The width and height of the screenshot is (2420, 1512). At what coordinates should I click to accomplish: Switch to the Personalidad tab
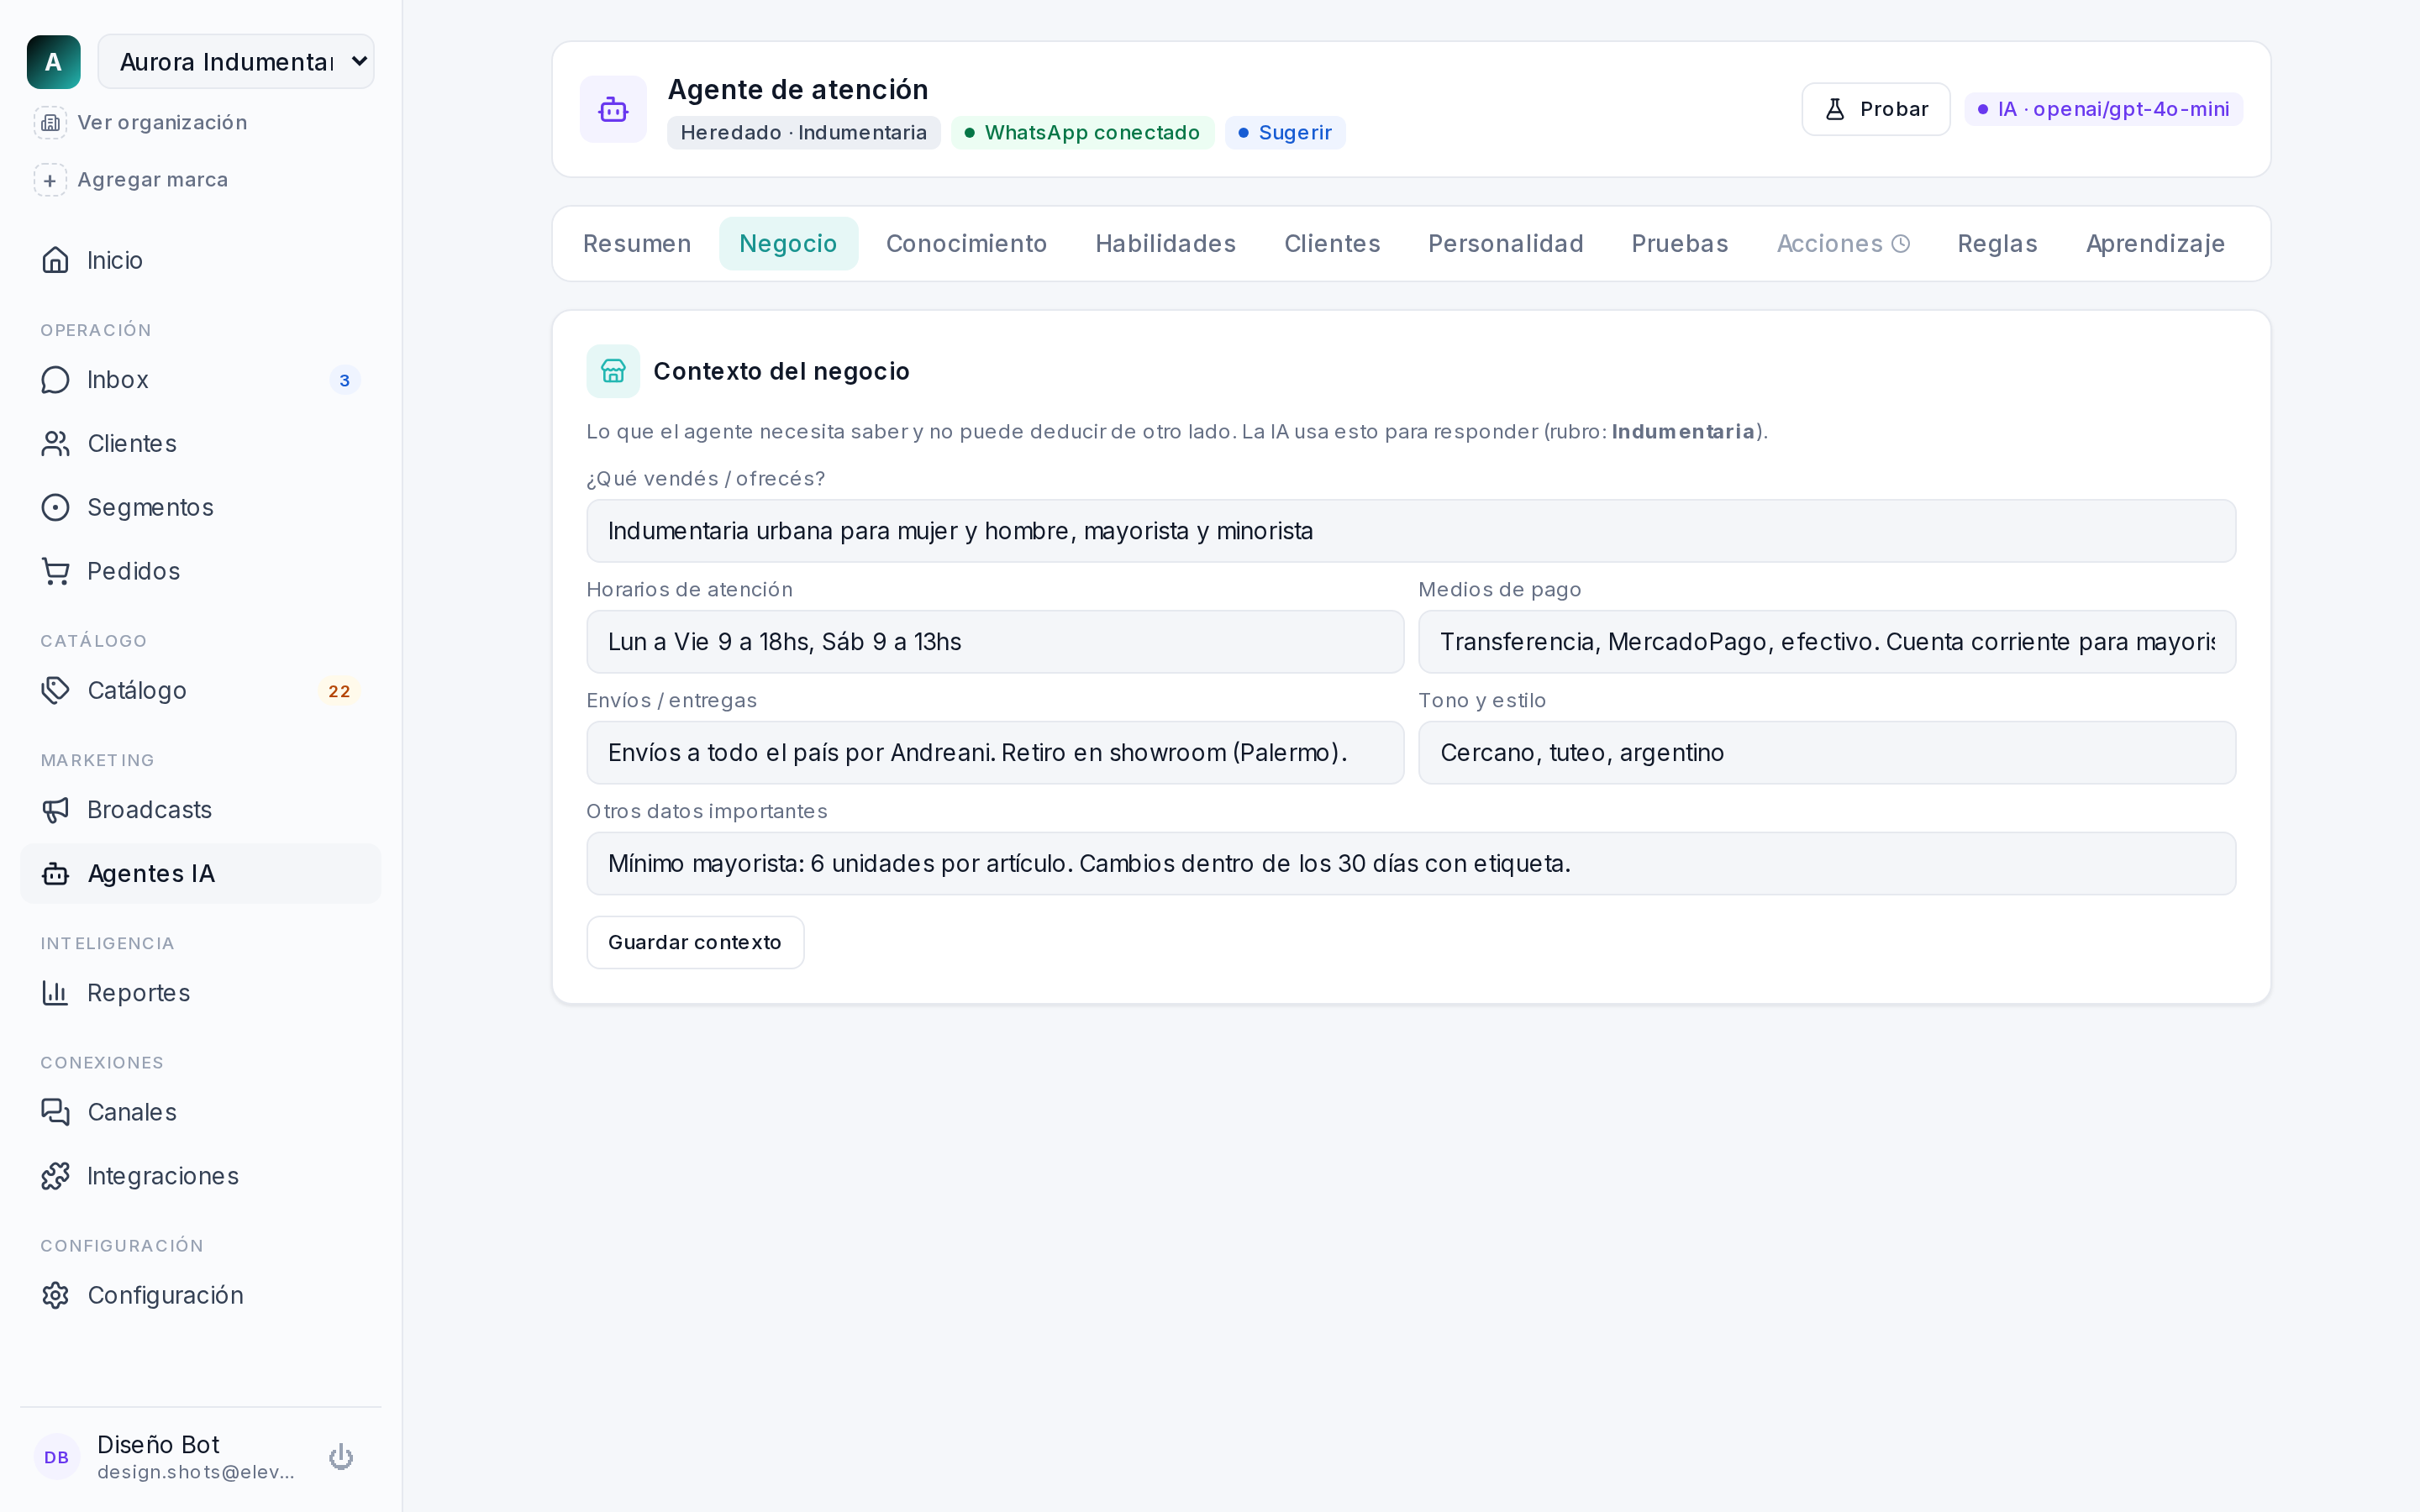1505,244
